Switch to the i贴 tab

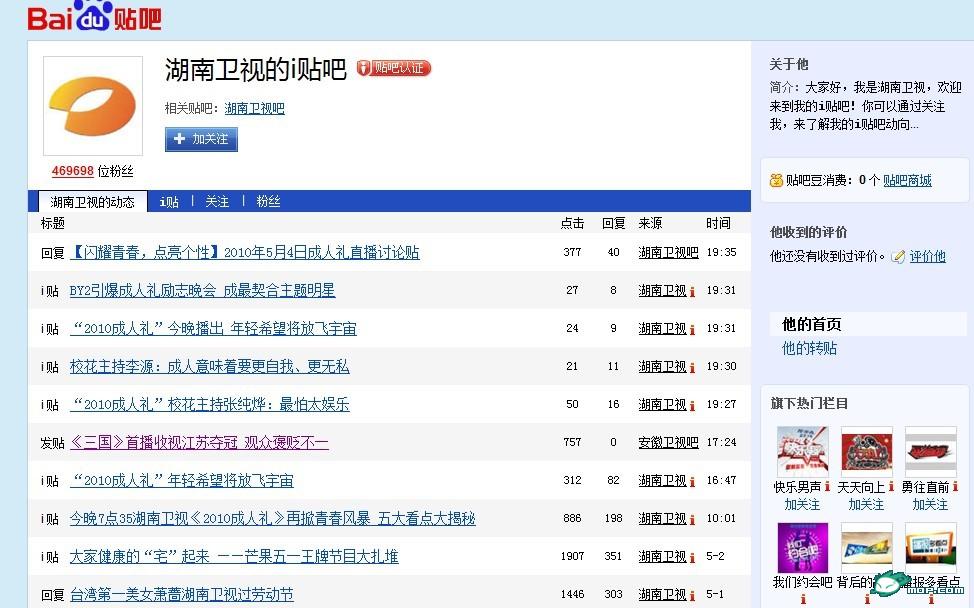click(169, 201)
